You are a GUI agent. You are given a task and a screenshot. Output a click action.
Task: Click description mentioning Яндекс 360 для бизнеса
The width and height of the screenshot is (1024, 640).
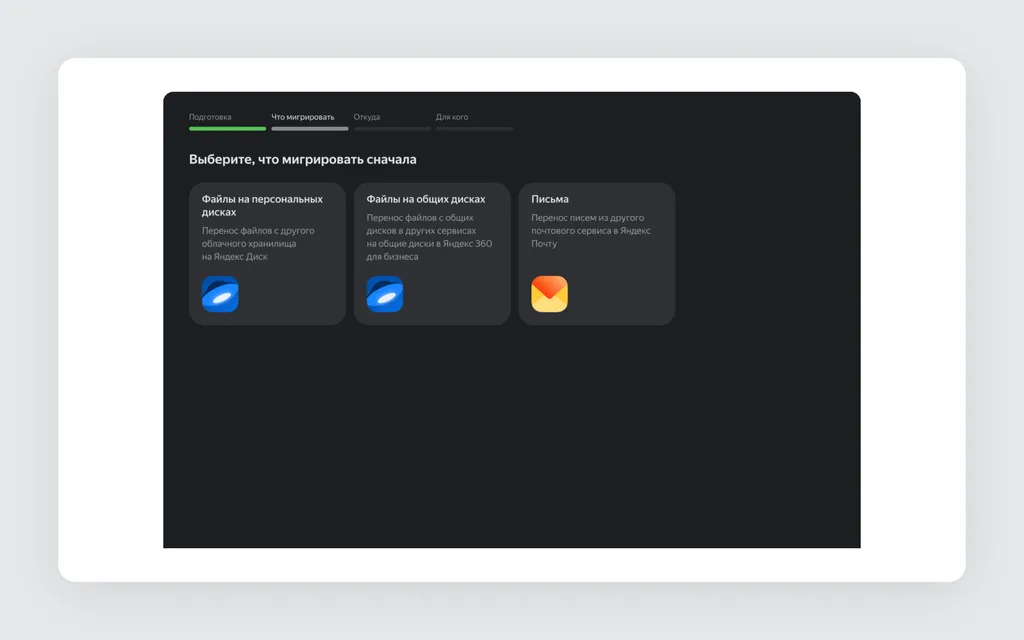point(429,237)
